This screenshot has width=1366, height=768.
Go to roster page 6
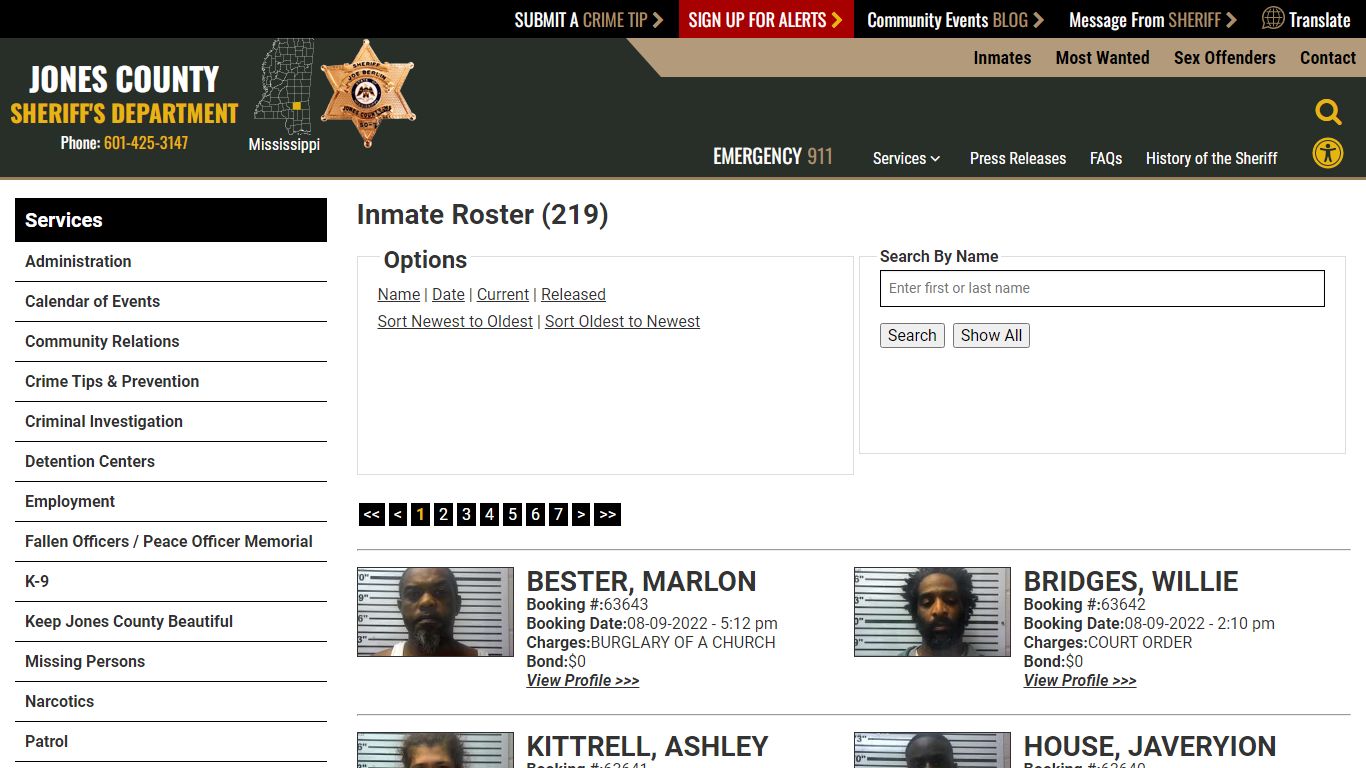[535, 514]
